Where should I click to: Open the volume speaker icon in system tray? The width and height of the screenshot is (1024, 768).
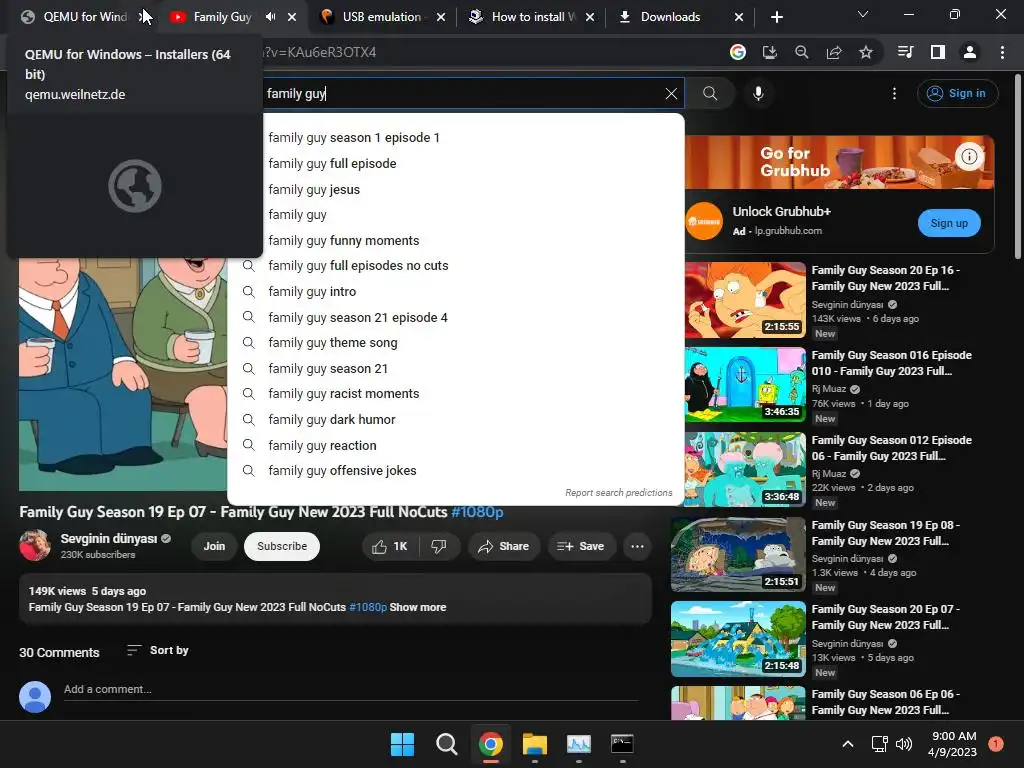pyautogui.click(x=904, y=744)
